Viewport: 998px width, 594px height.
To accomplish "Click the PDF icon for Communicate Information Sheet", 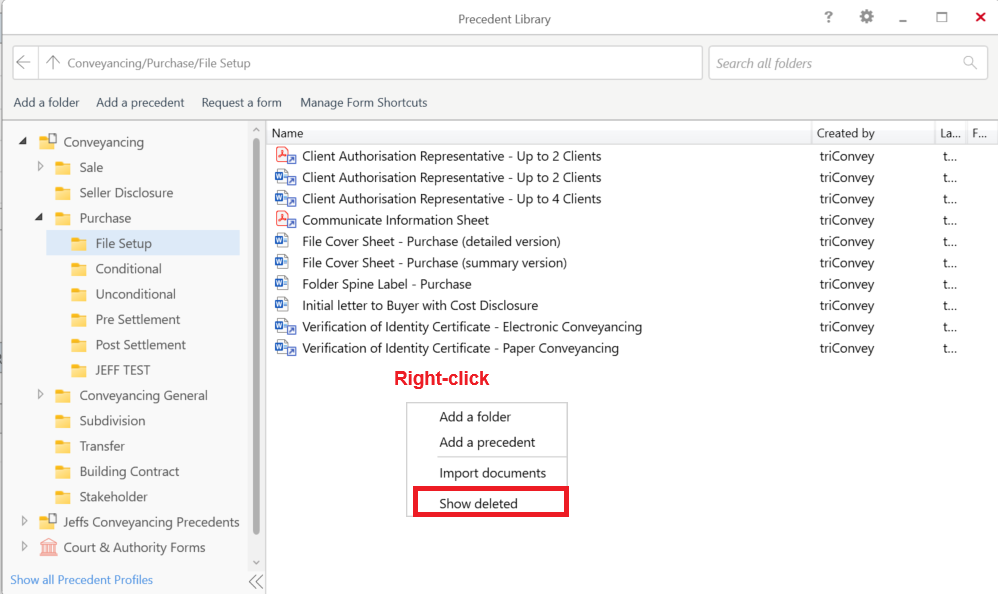I will pos(285,220).
